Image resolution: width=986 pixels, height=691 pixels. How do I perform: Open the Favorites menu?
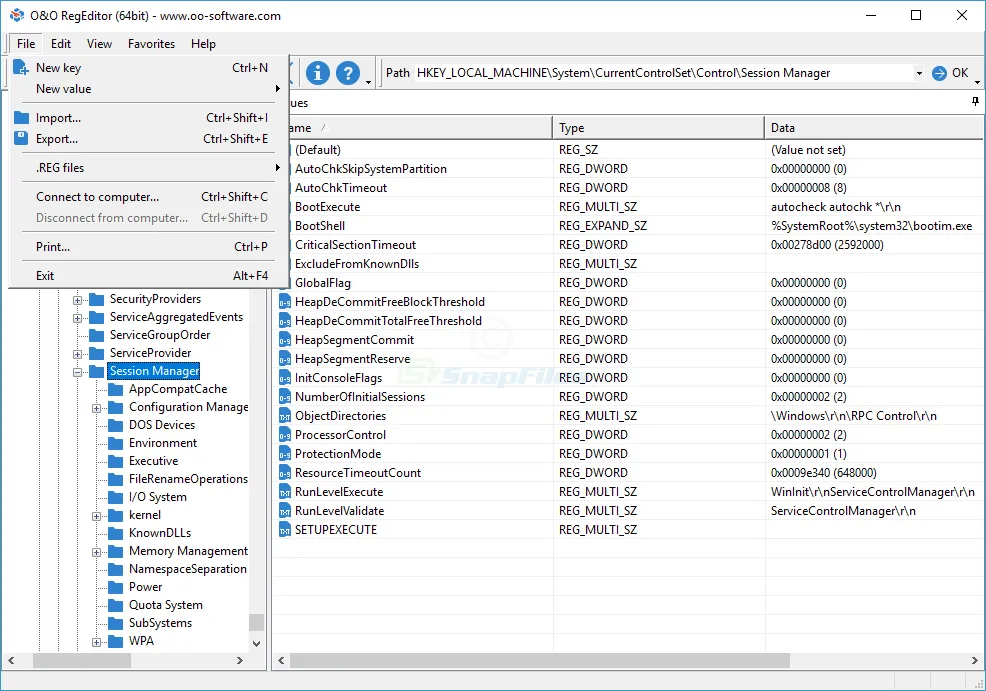[x=151, y=43]
